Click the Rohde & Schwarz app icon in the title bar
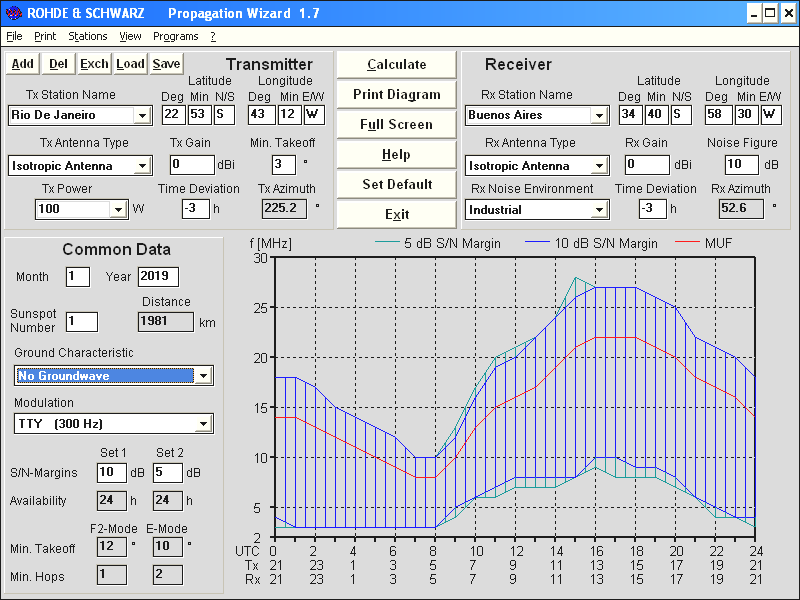Screen dimensions: 800x600 coord(13,13)
